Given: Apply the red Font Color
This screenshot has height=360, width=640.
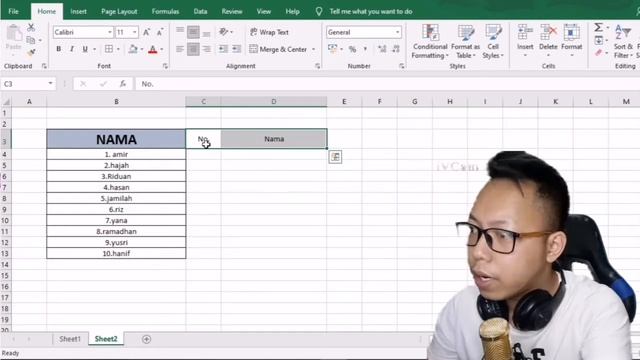Looking at the screenshot, I should 153,49.
